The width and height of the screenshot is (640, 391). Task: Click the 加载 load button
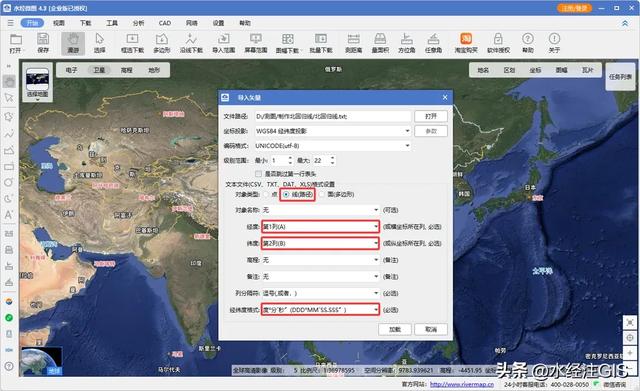tap(395, 329)
